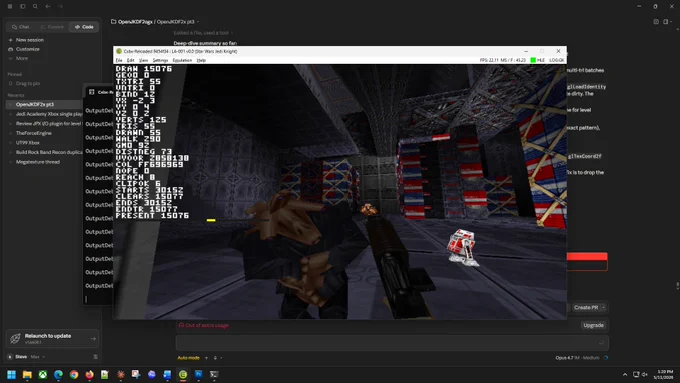Click Create PR button

pos(585,308)
